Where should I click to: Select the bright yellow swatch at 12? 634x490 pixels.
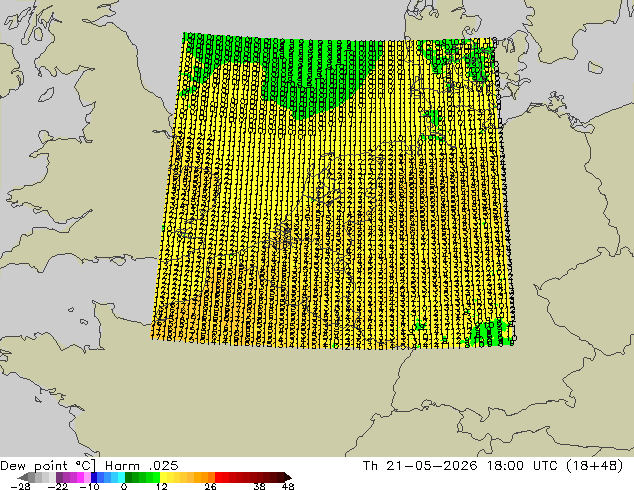(x=163, y=477)
